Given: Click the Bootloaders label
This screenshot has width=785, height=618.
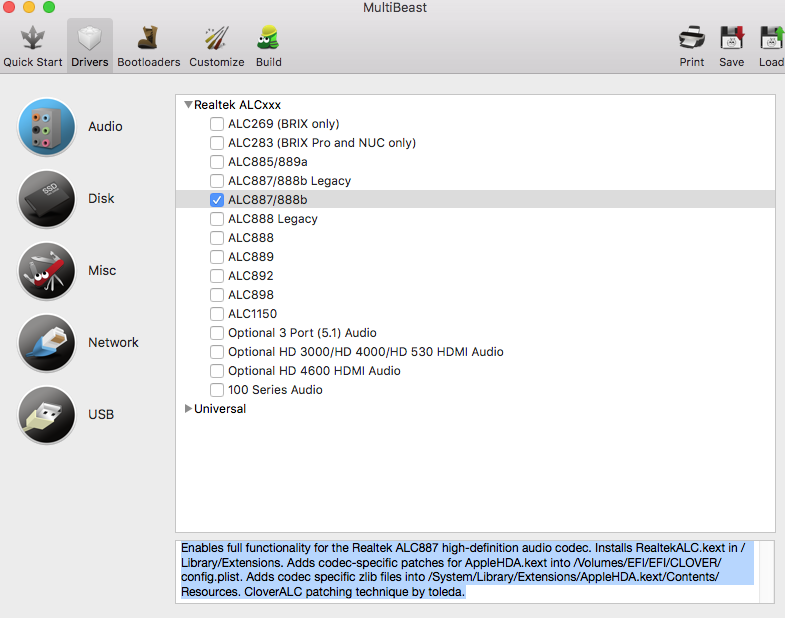Looking at the screenshot, I should coord(149,62).
